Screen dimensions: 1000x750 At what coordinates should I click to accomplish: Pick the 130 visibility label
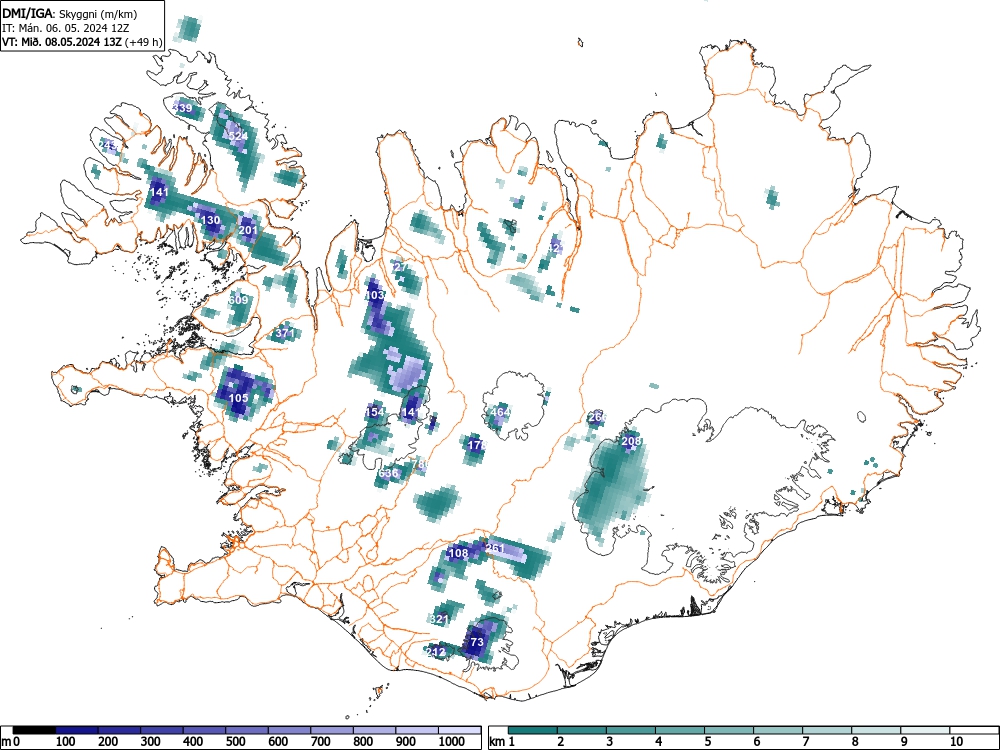point(210,220)
